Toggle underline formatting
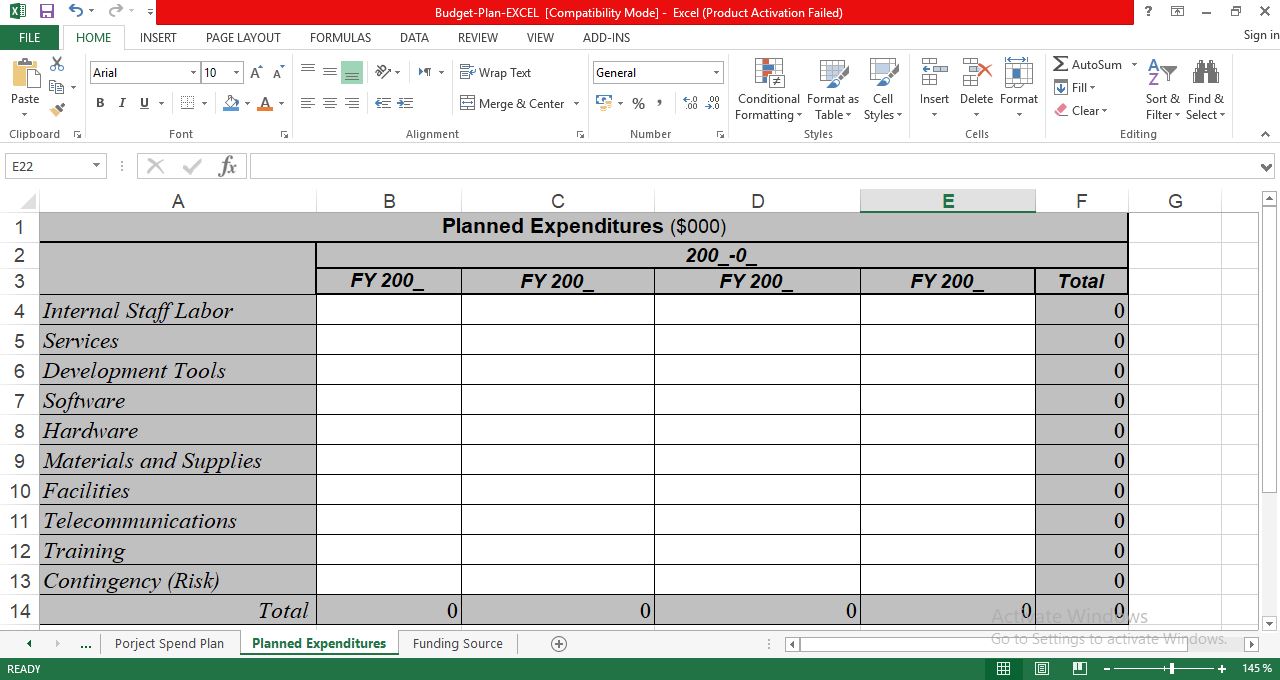1280x680 pixels. (141, 103)
